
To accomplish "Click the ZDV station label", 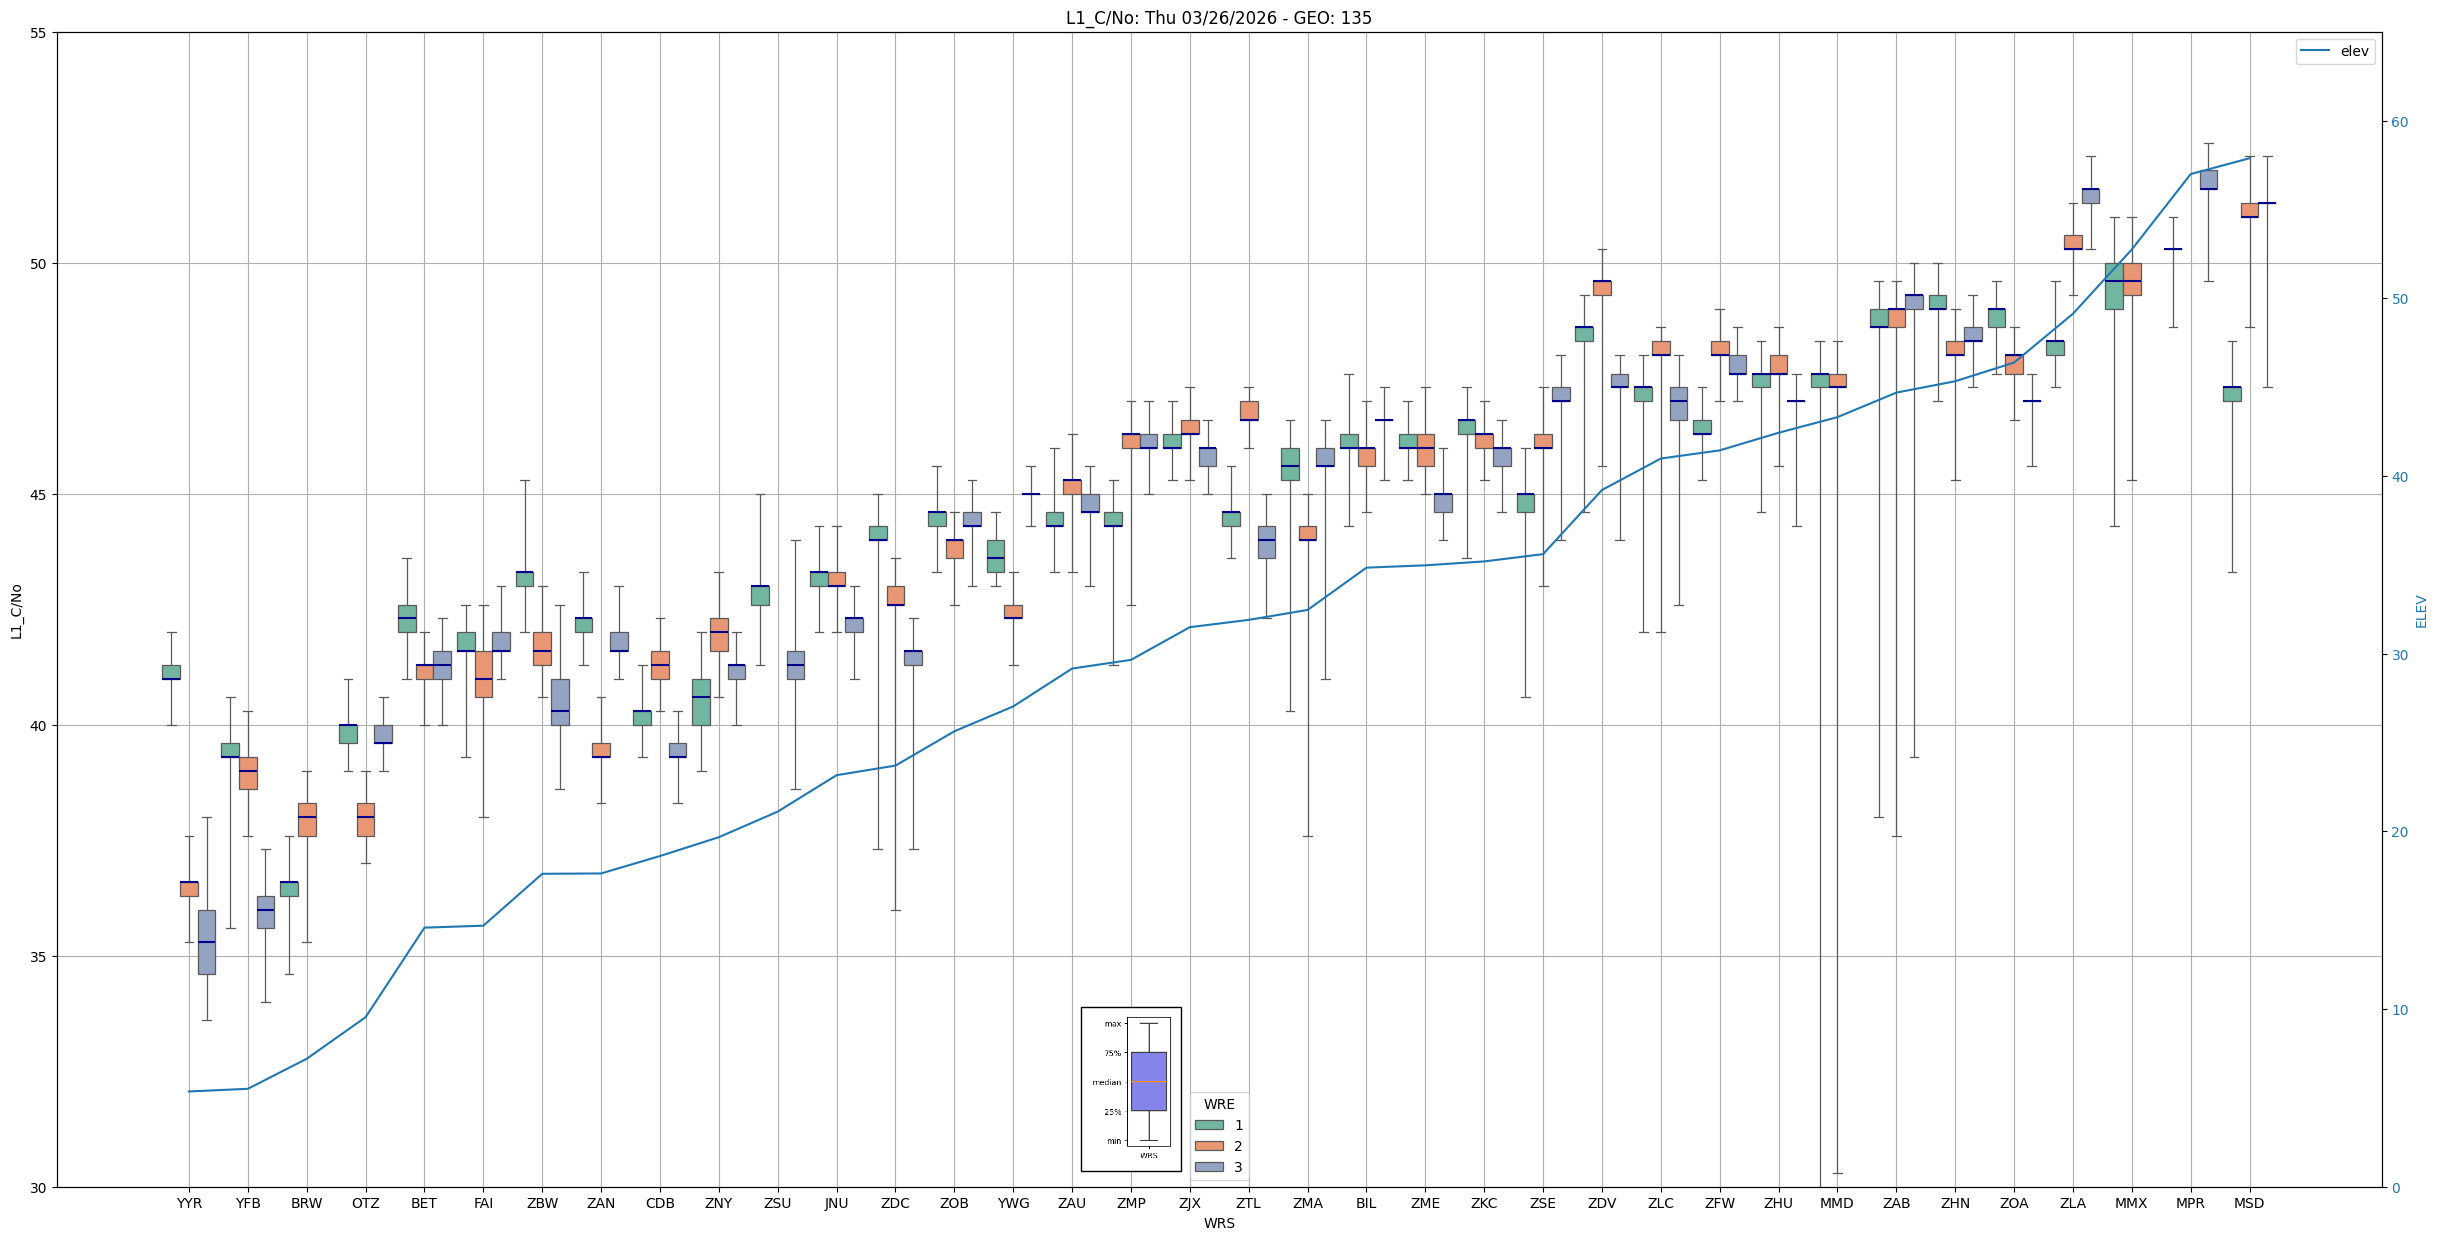I will coord(1602,1203).
